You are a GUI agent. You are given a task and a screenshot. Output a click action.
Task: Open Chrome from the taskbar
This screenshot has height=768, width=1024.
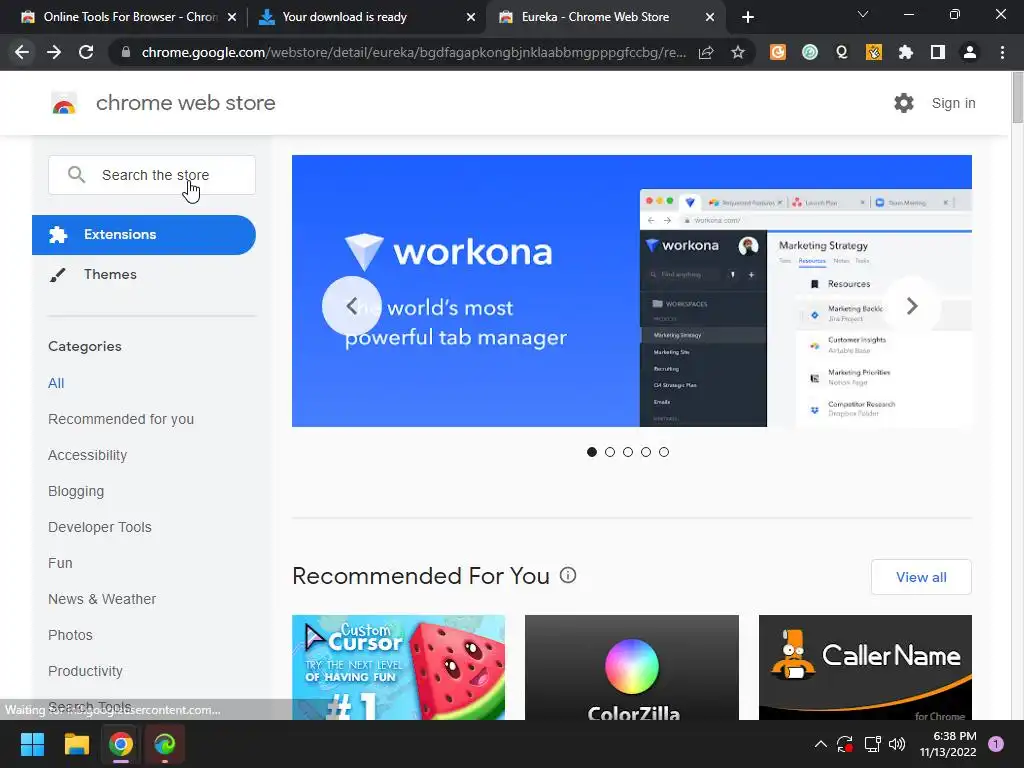[x=121, y=744]
